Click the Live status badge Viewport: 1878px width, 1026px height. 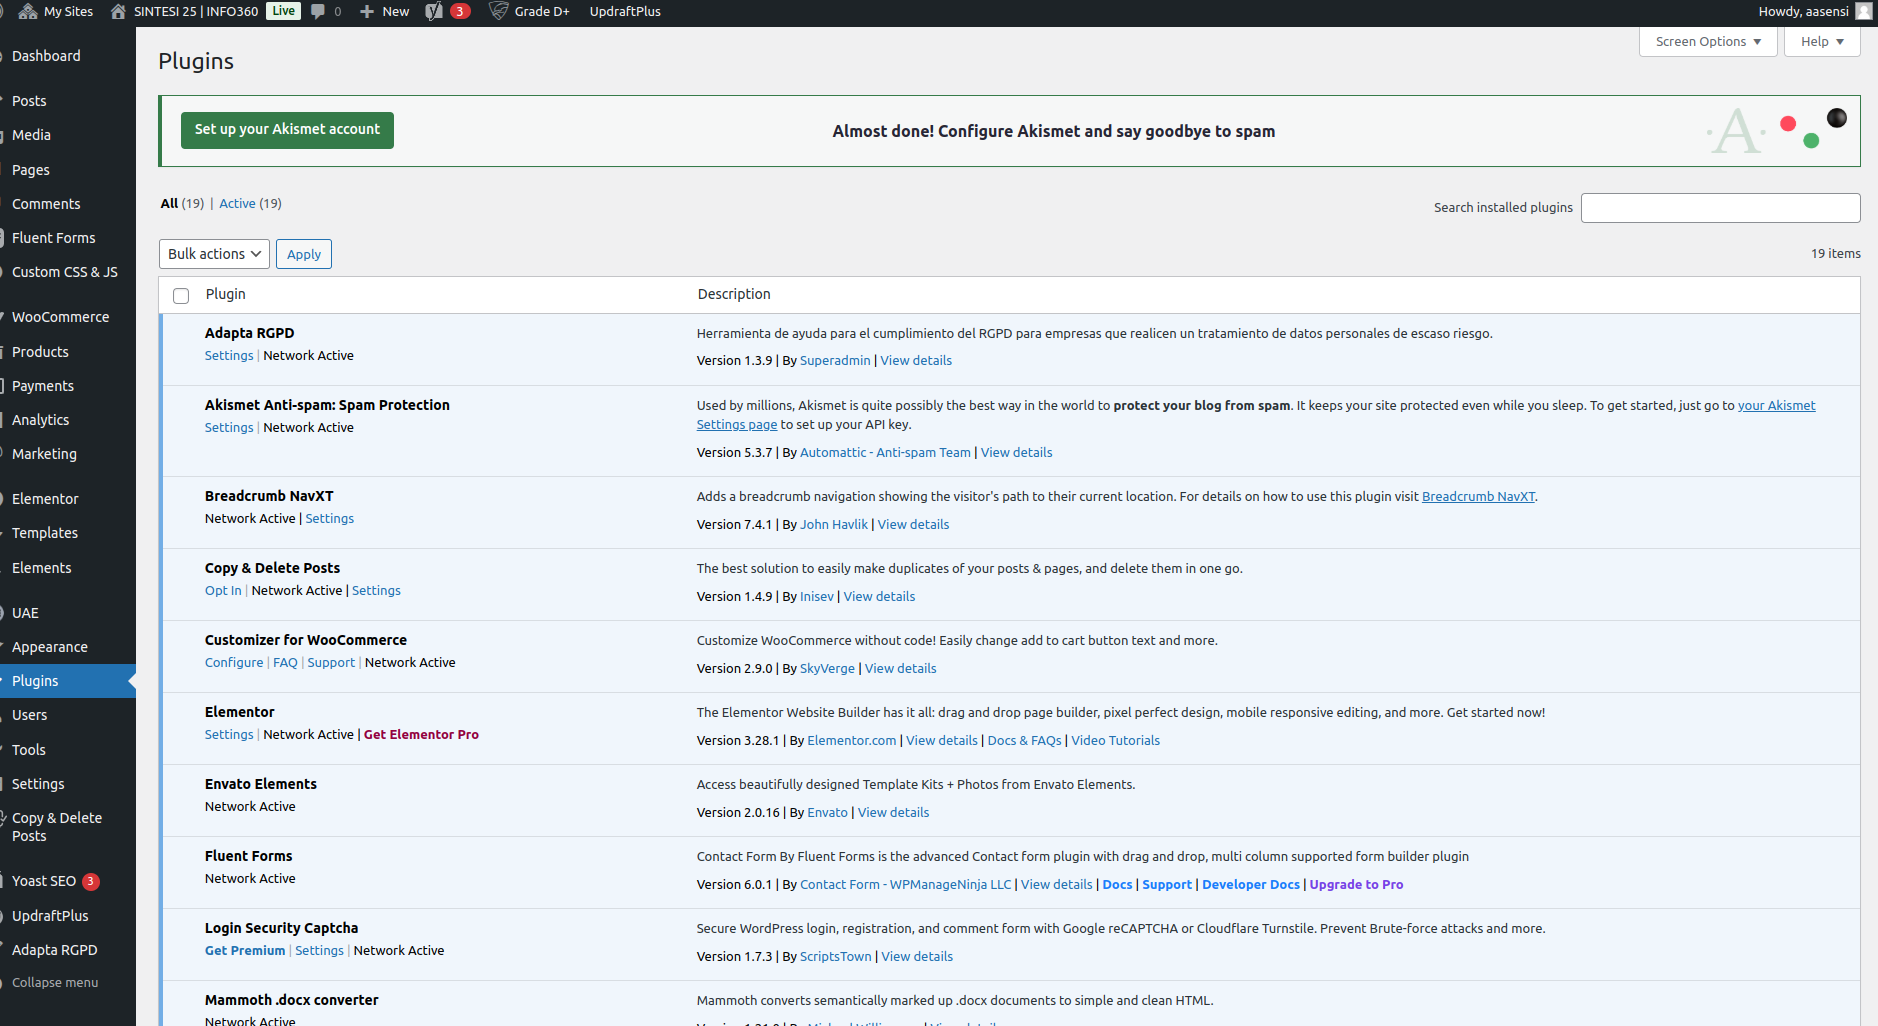(x=284, y=11)
